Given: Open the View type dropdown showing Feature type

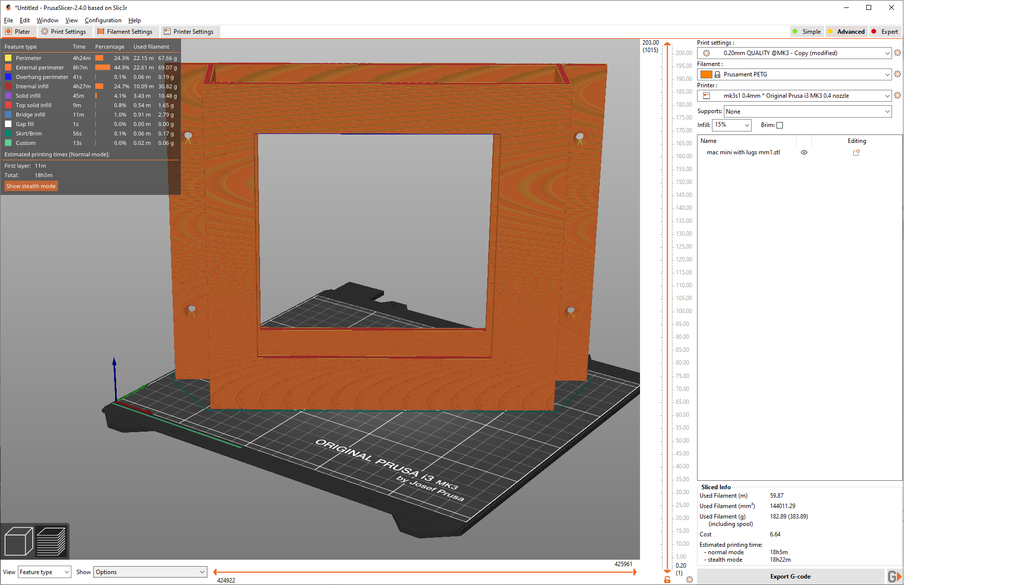Looking at the screenshot, I should click(x=44, y=572).
